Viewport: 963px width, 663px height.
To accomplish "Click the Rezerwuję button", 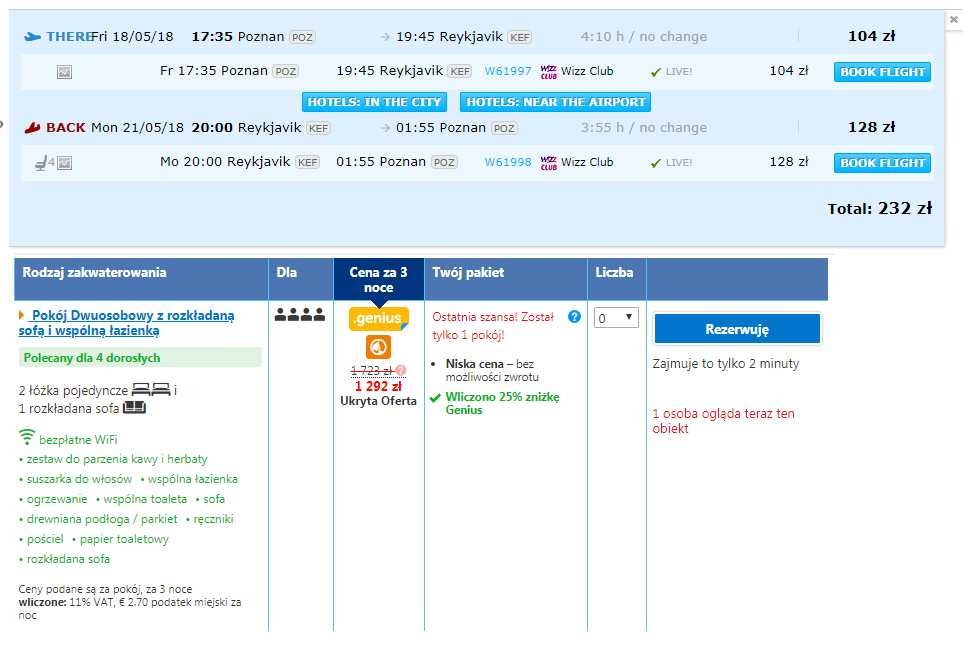I will coord(737,329).
